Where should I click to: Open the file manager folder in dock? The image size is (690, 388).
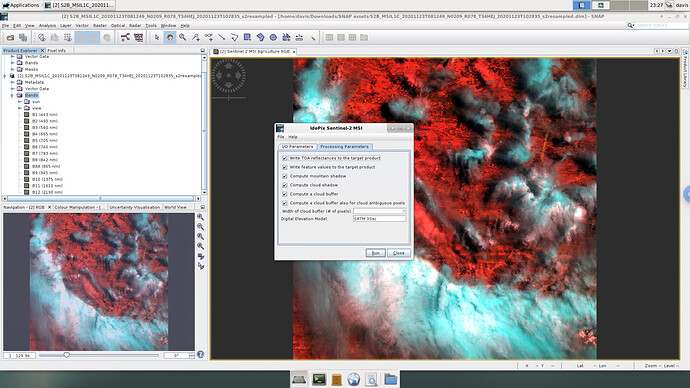click(x=390, y=379)
